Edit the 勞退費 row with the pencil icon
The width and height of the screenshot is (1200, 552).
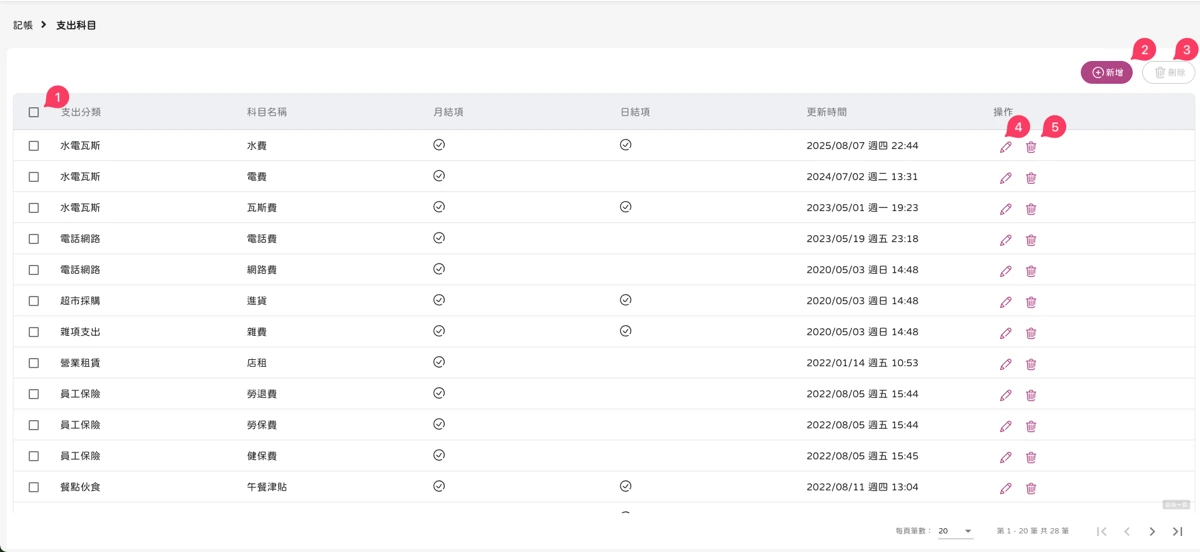(1006, 395)
